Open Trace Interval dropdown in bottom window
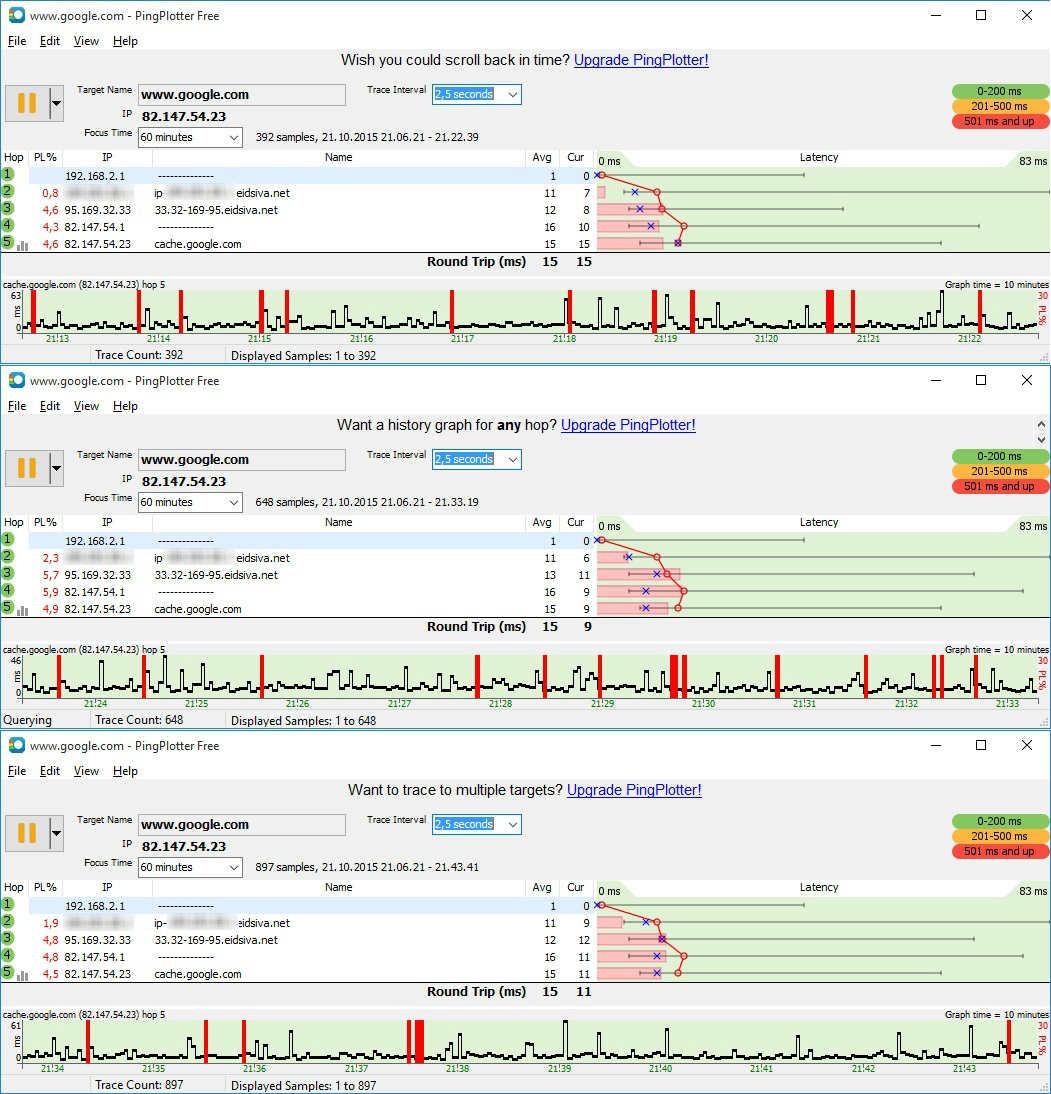This screenshot has height=1094, width=1051. coord(513,824)
